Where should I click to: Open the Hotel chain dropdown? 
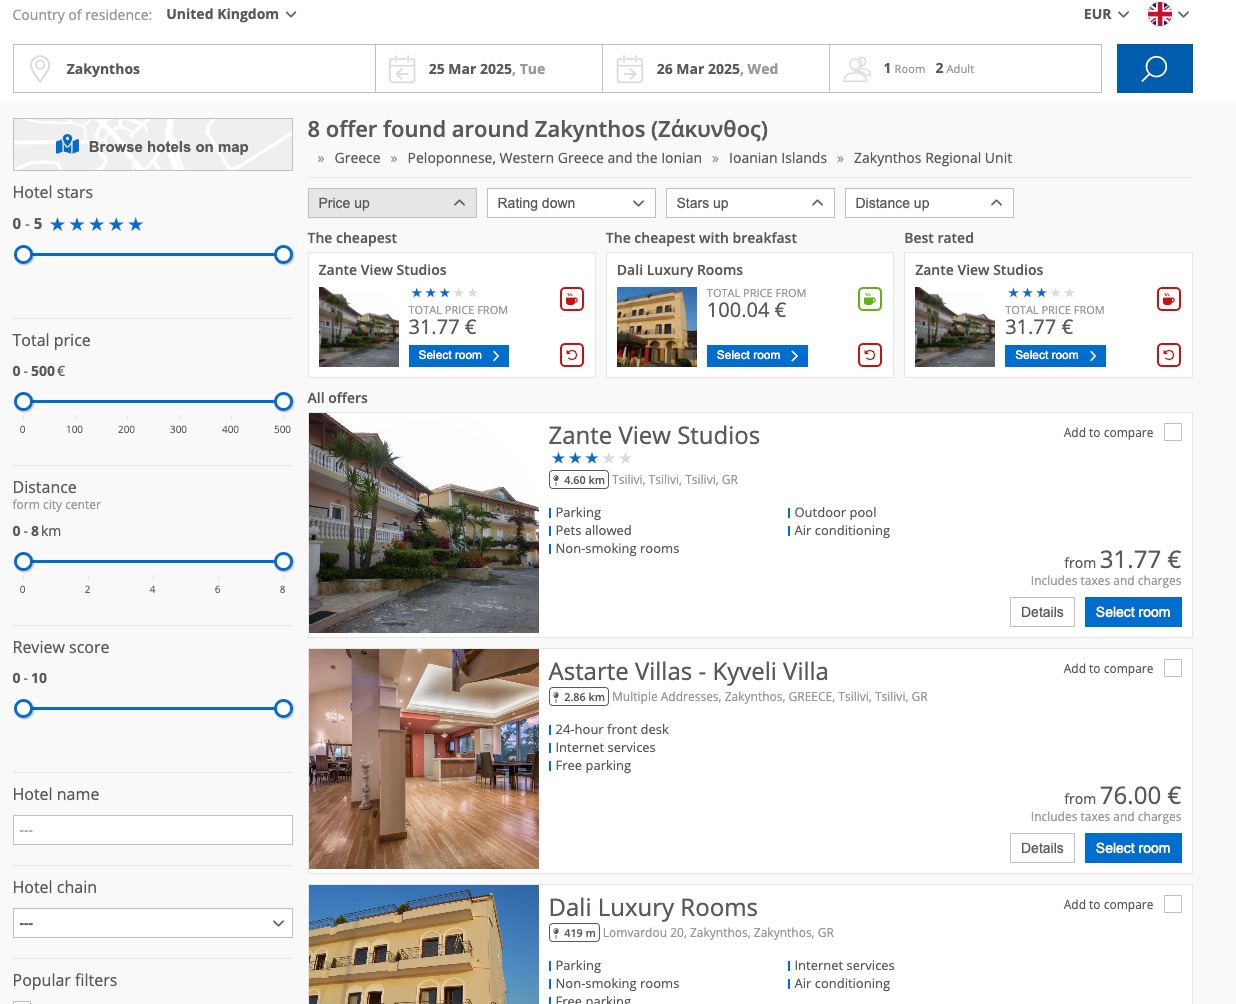[153, 923]
